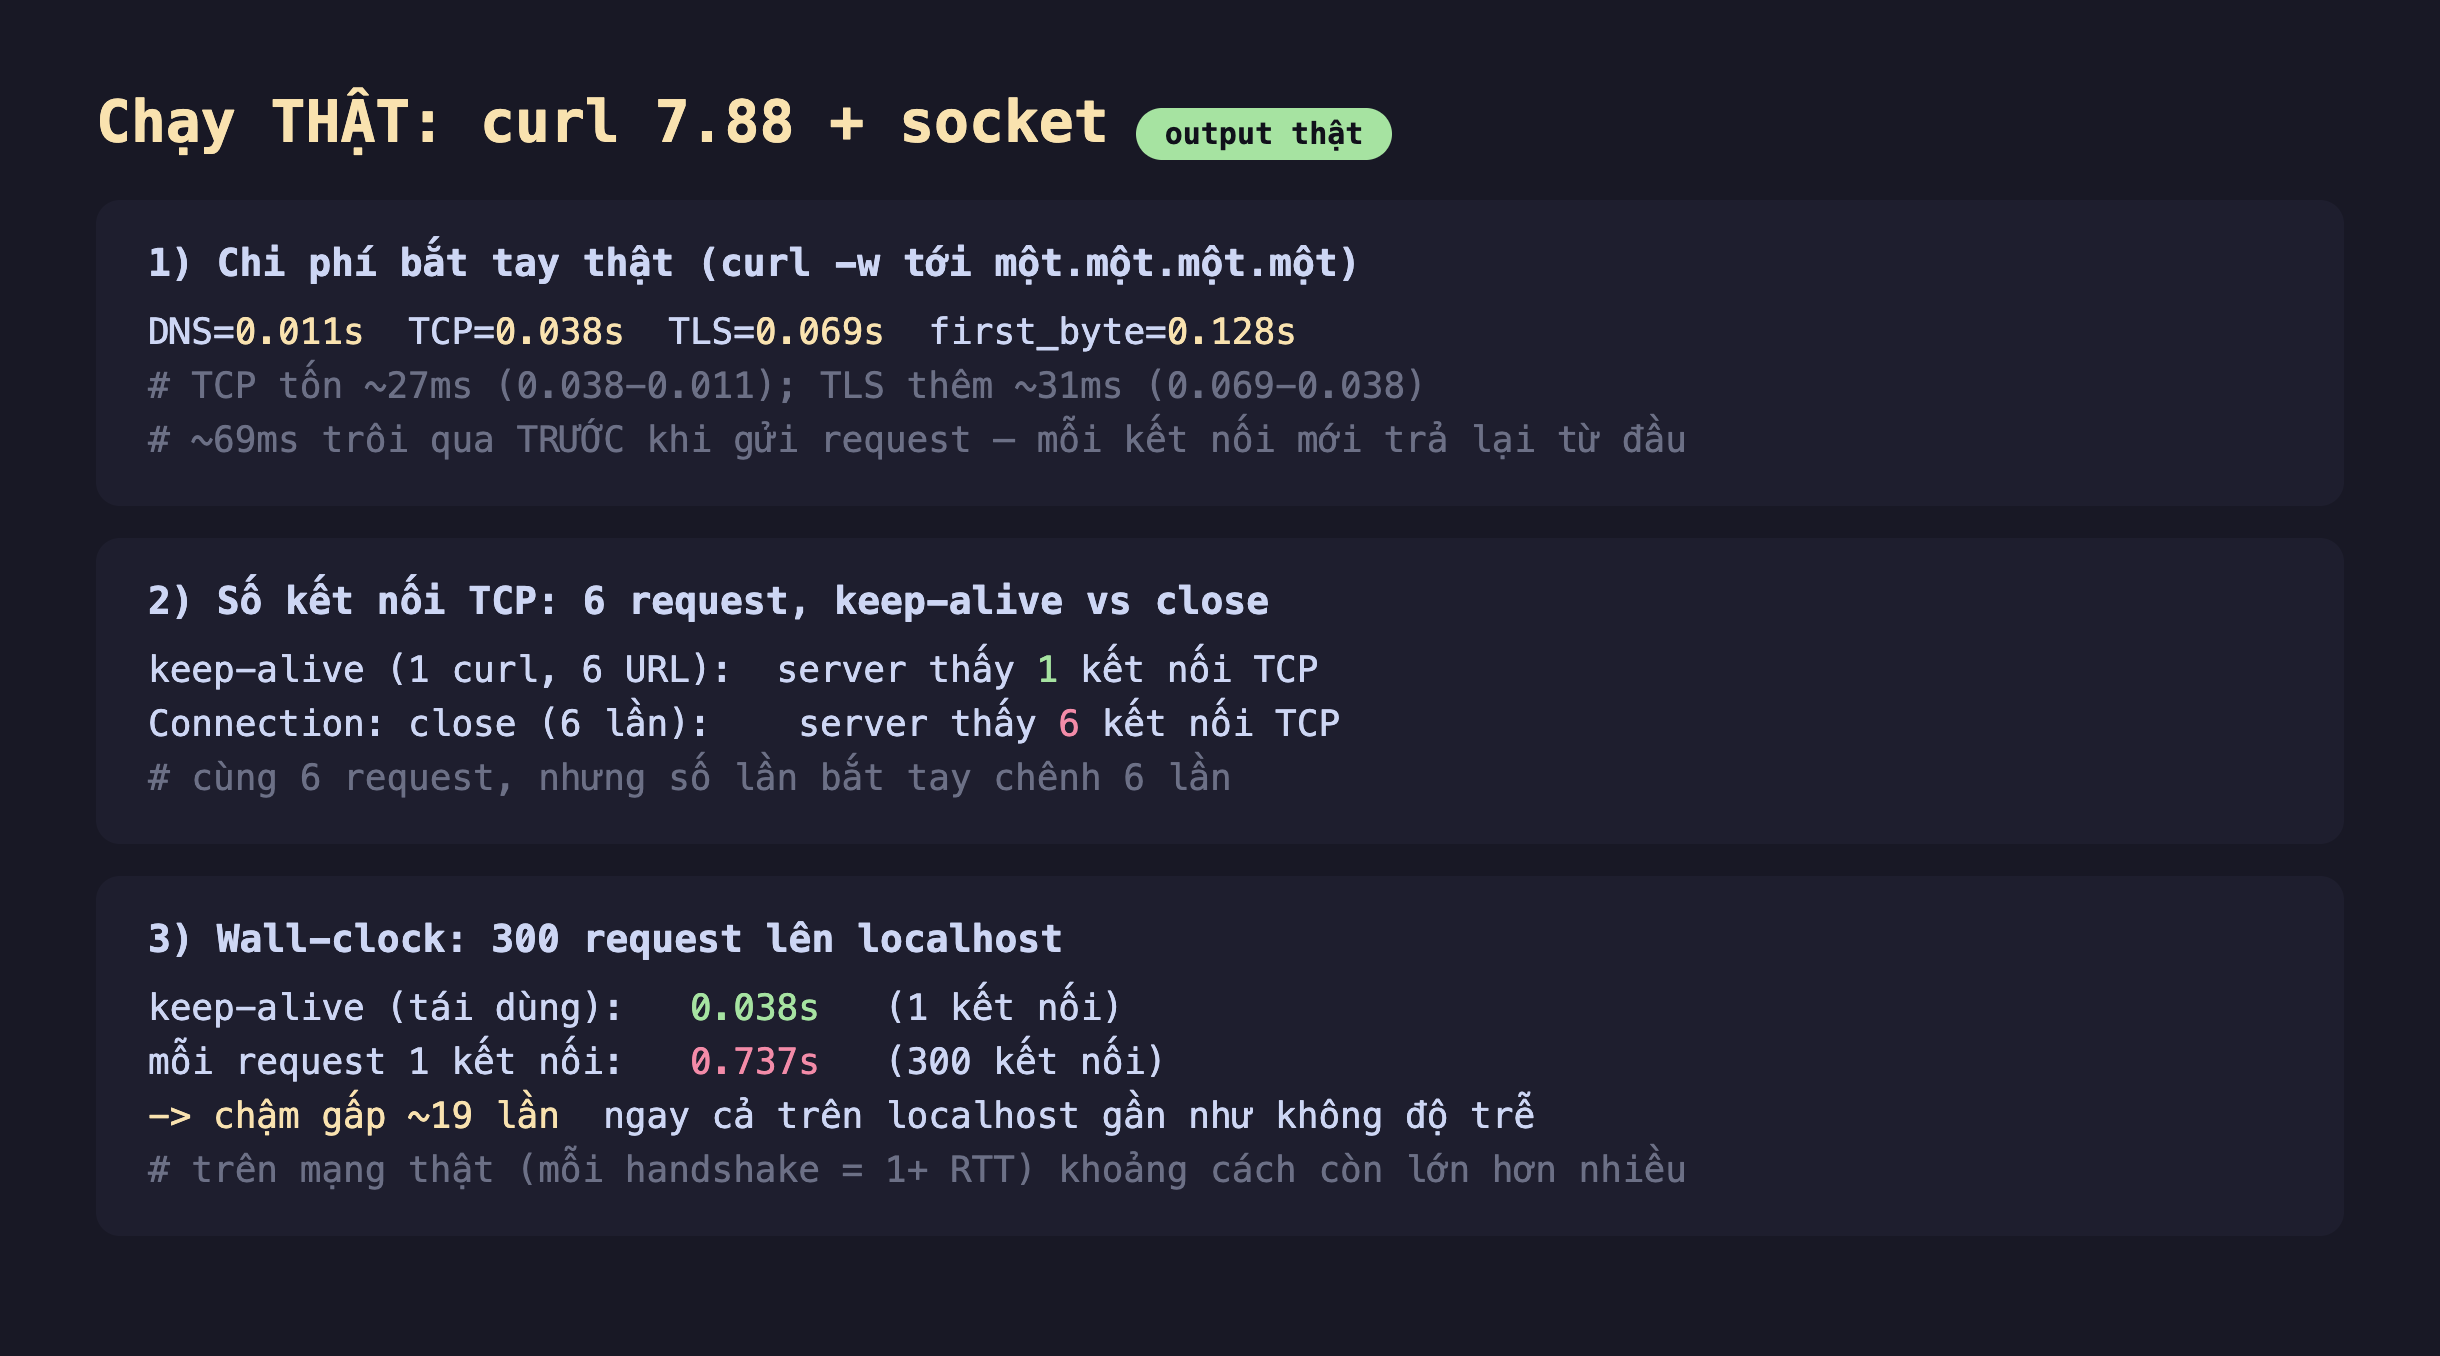
Task: Click comment '~69ms trôi qua TRƯỚC' line
Action: (x=917, y=440)
